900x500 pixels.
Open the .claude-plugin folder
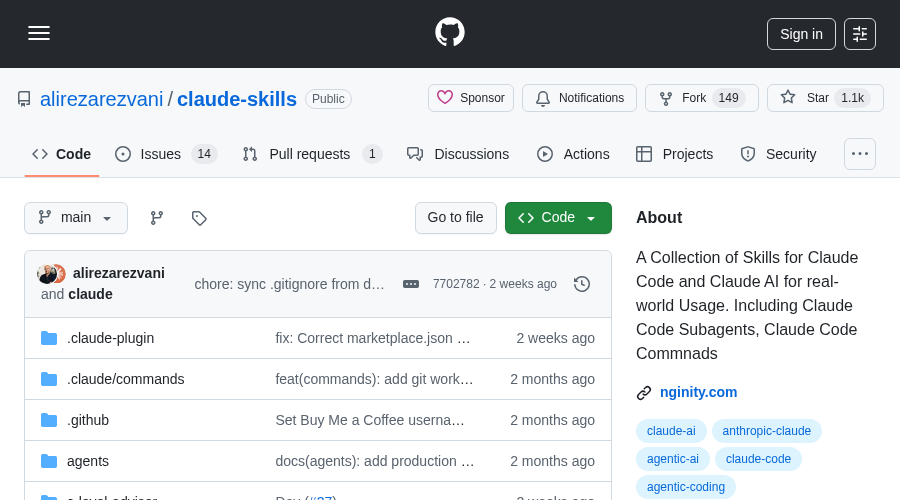(x=110, y=338)
